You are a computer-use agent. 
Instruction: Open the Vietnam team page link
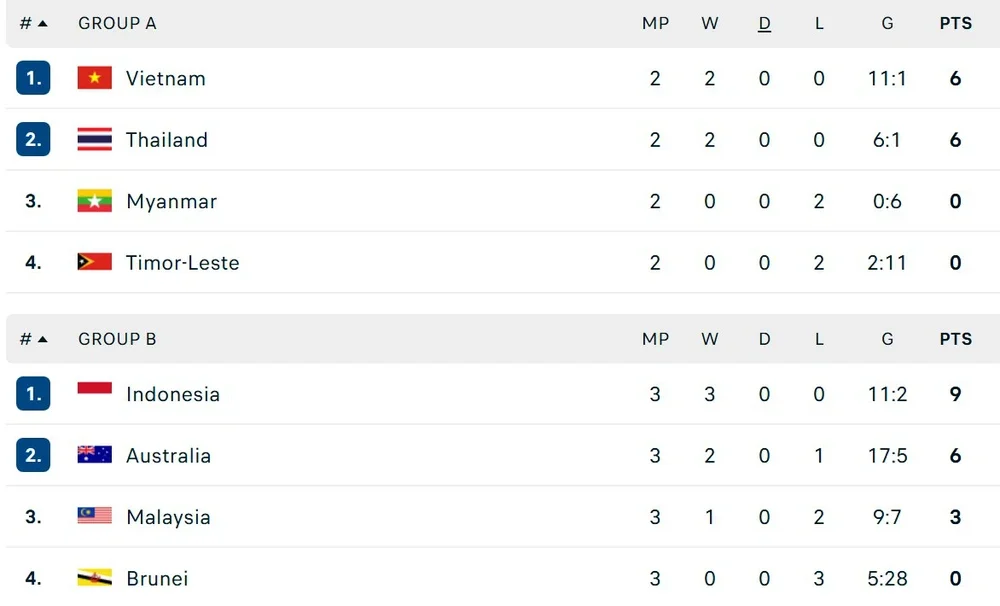(x=167, y=78)
